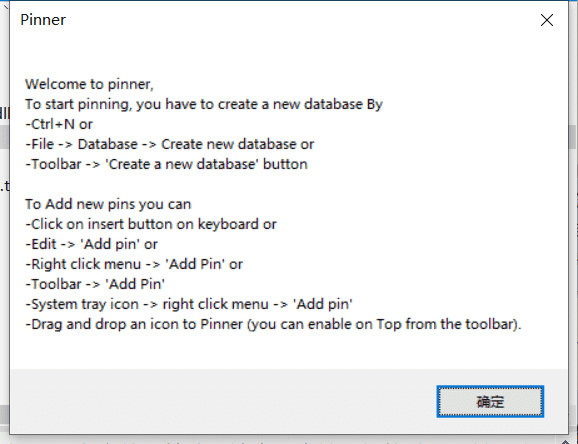Click the background window scrollbar at right edge

click(x=573, y=137)
